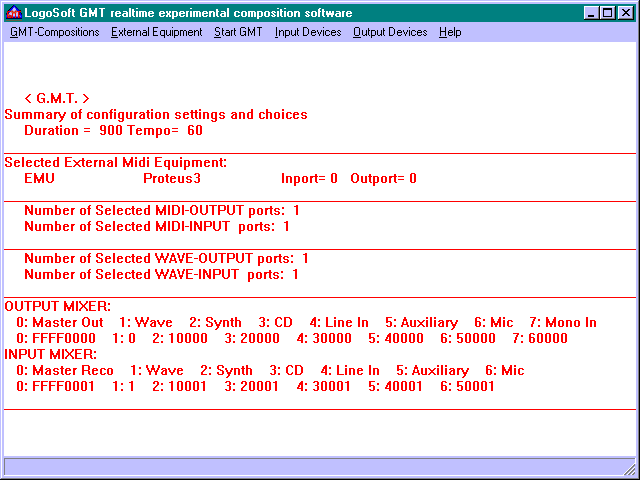Close the LogoSoft GMT window

tap(626, 13)
